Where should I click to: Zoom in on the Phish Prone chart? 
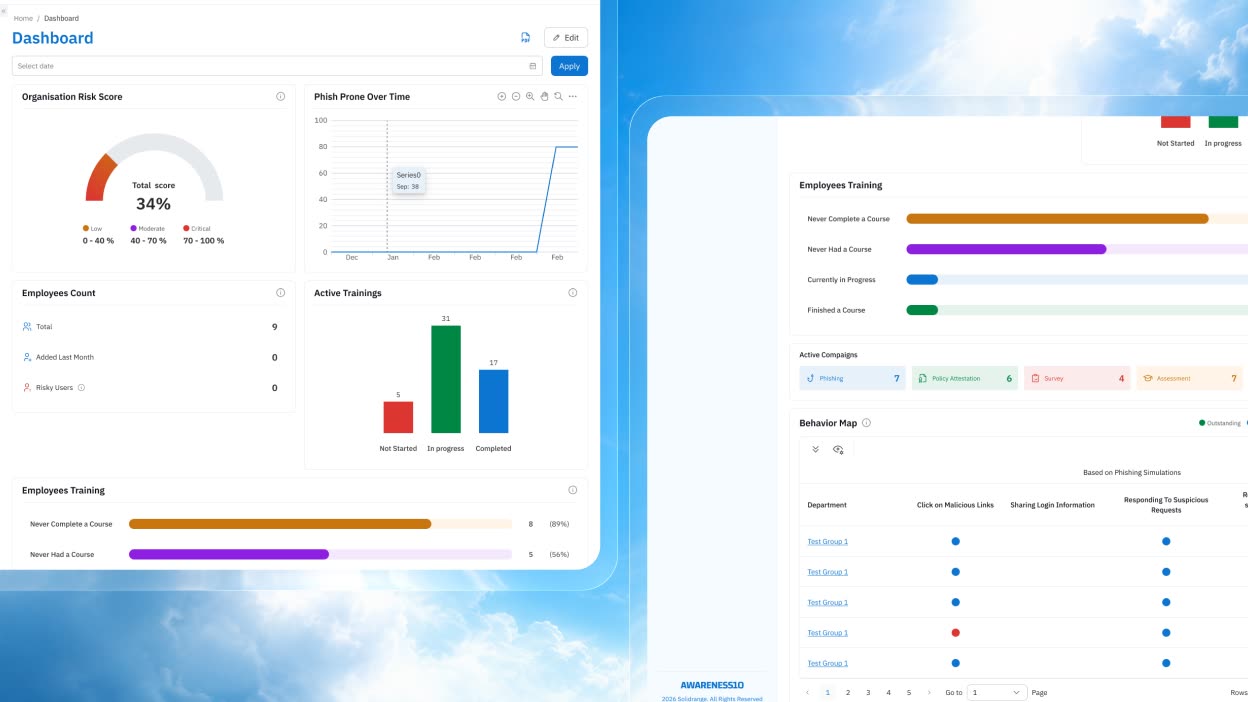(502, 97)
